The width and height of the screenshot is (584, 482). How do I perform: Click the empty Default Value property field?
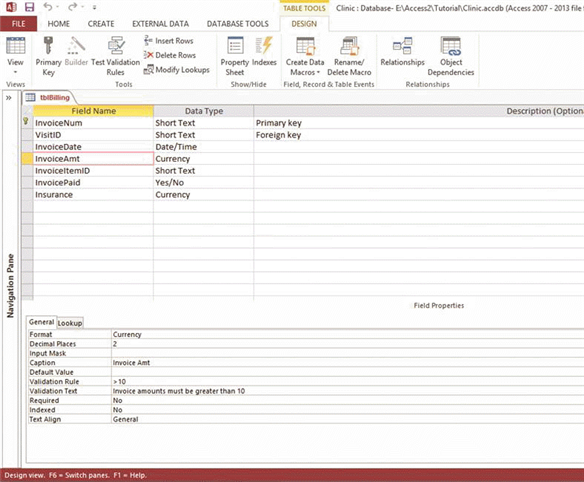click(x=347, y=372)
